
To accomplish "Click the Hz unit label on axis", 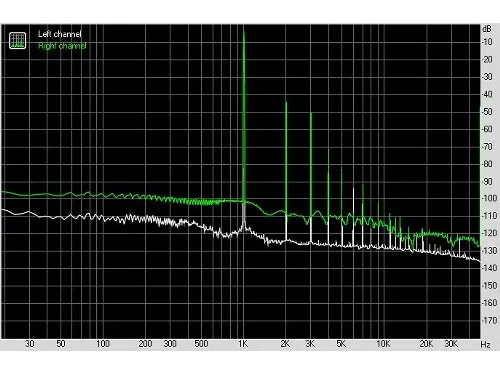I will point(485,344).
